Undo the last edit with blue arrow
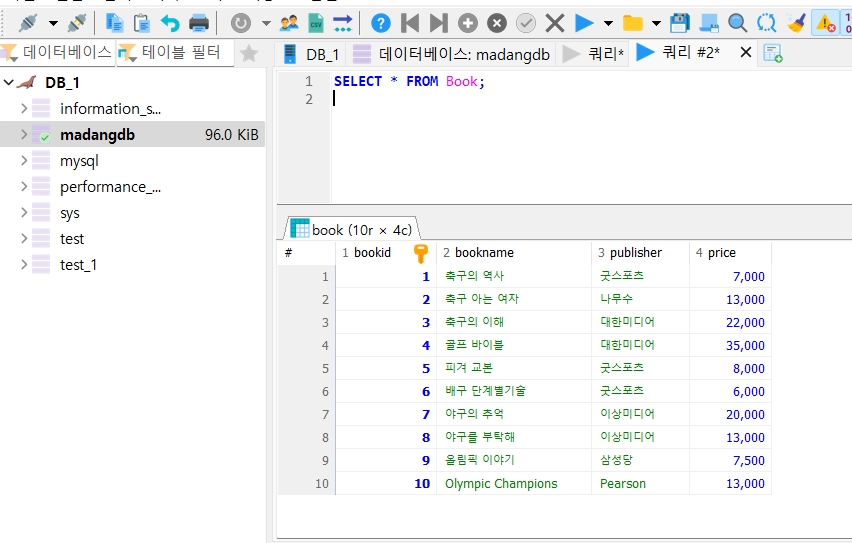The image size is (852, 543). click(x=170, y=23)
